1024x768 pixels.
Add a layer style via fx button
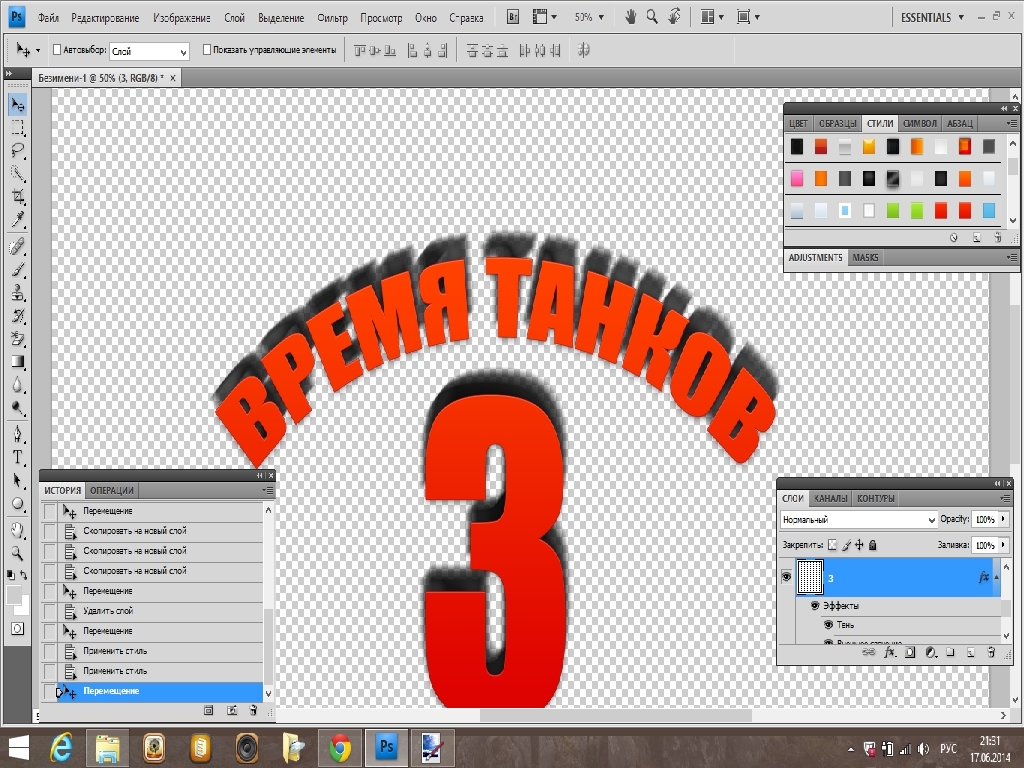[x=890, y=652]
